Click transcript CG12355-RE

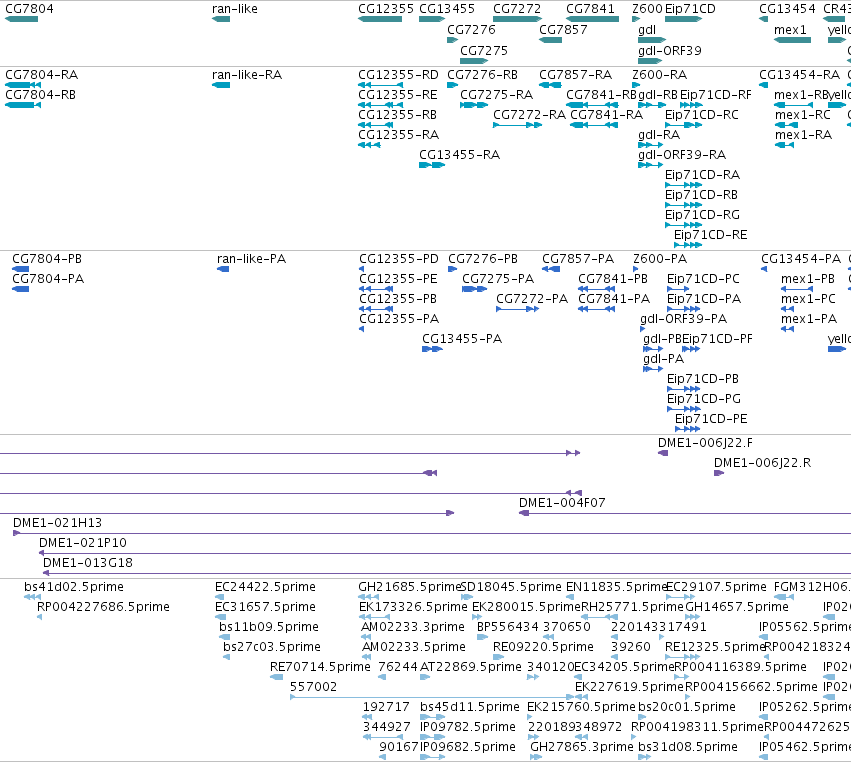coord(398,95)
